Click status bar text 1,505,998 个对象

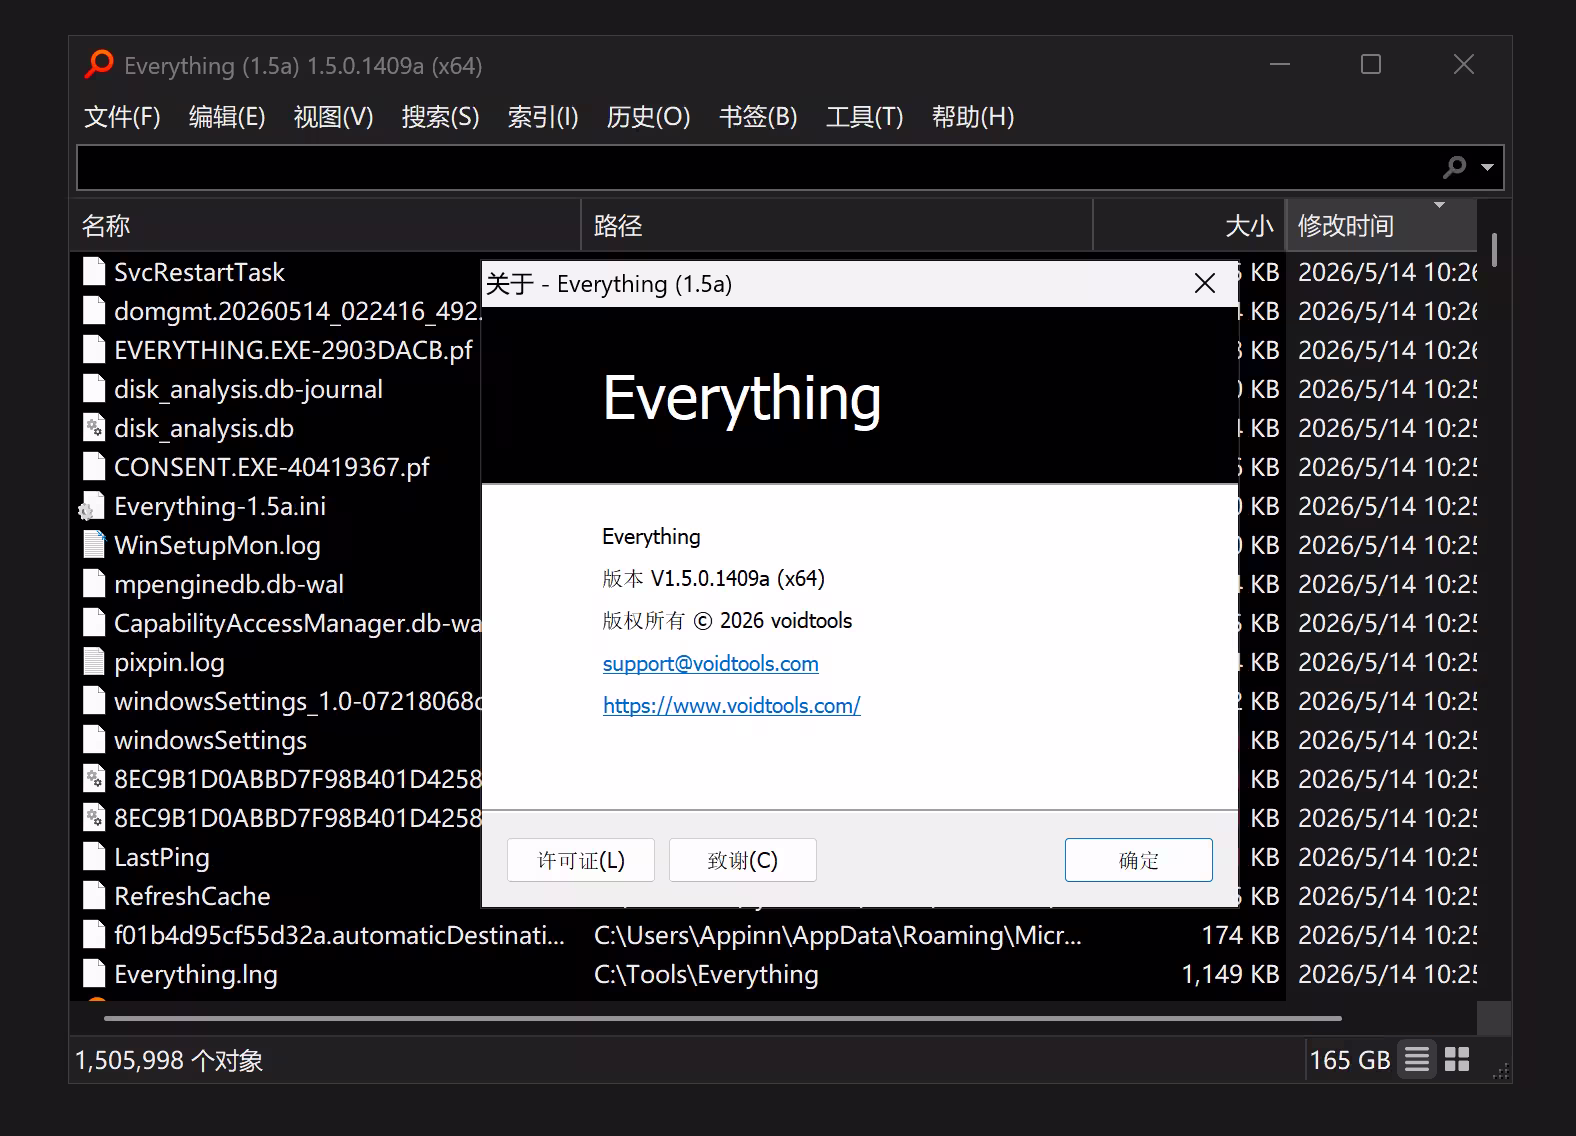(x=169, y=1060)
